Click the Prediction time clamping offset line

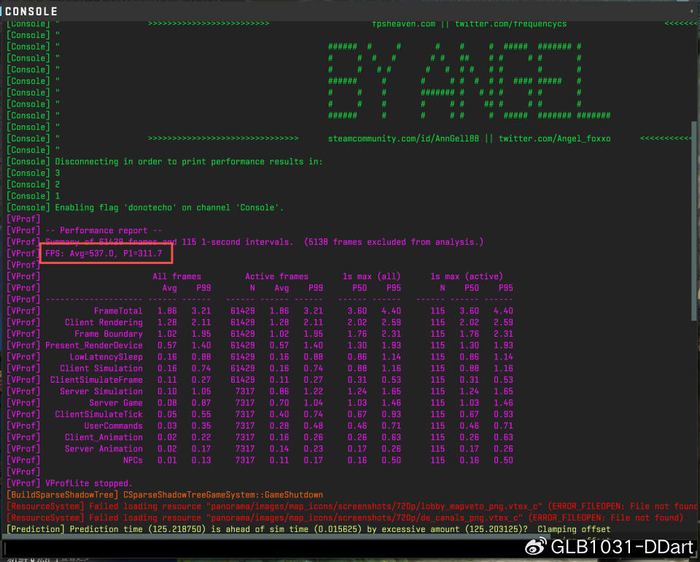click(x=308, y=529)
